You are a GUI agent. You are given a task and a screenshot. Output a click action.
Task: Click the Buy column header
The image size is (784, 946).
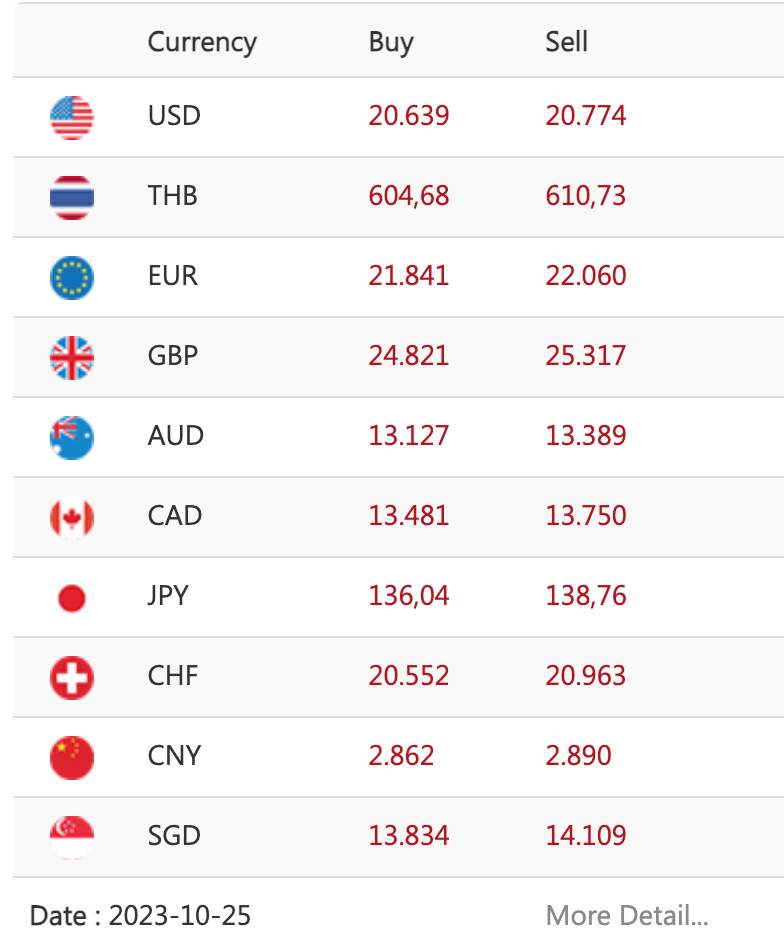tap(391, 42)
